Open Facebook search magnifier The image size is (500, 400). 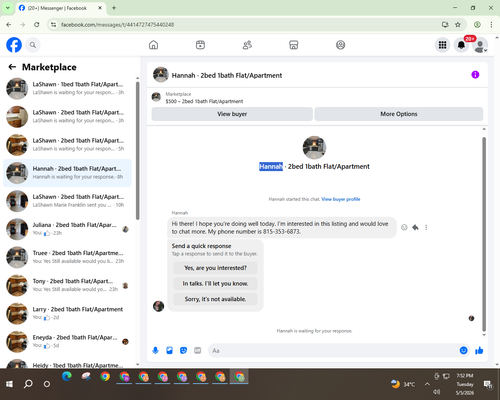tap(33, 45)
